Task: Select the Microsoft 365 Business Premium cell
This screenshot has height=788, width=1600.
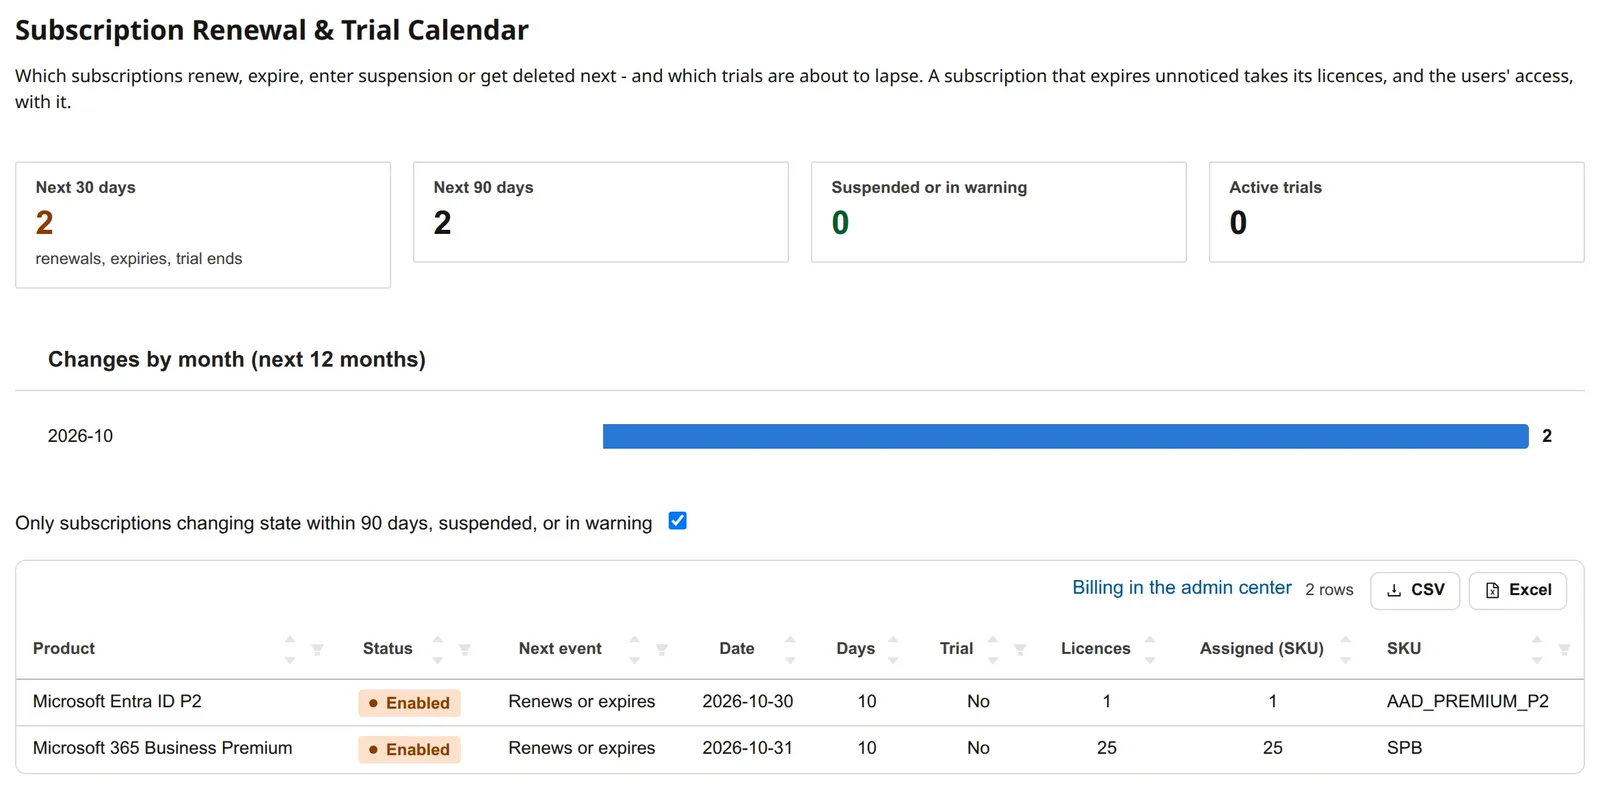Action: coord(163,748)
